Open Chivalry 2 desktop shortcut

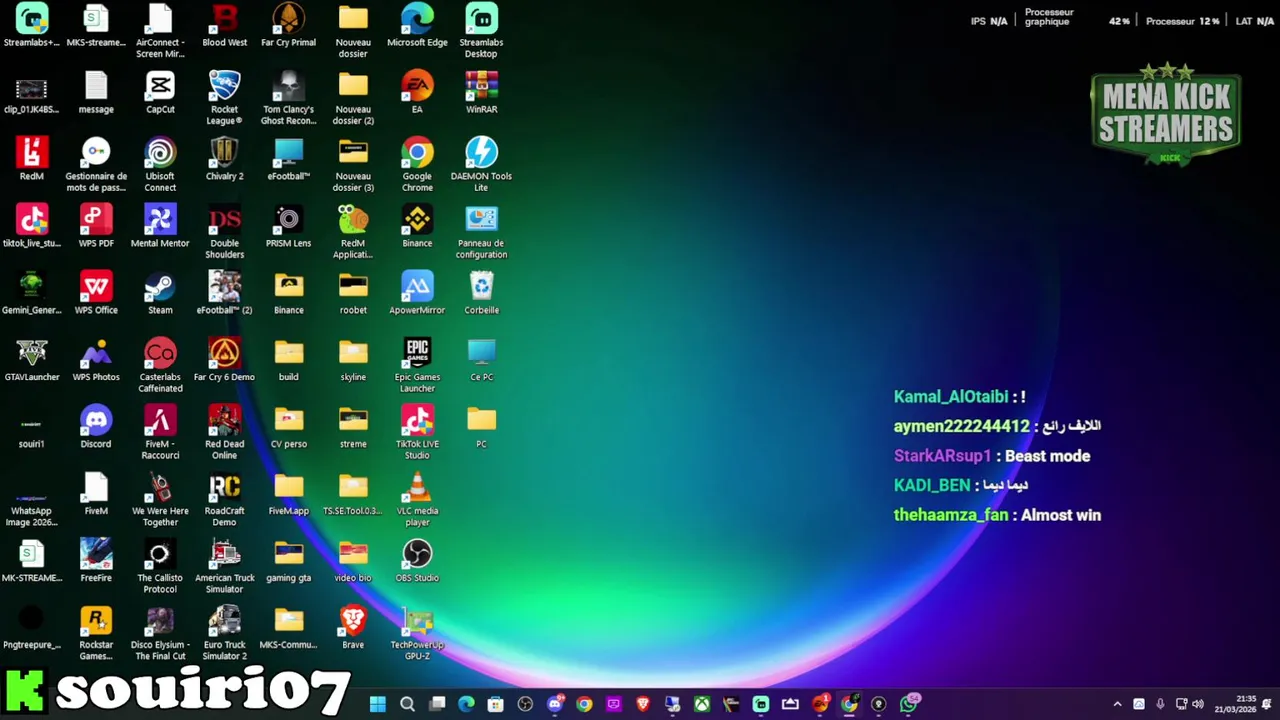coord(224,160)
